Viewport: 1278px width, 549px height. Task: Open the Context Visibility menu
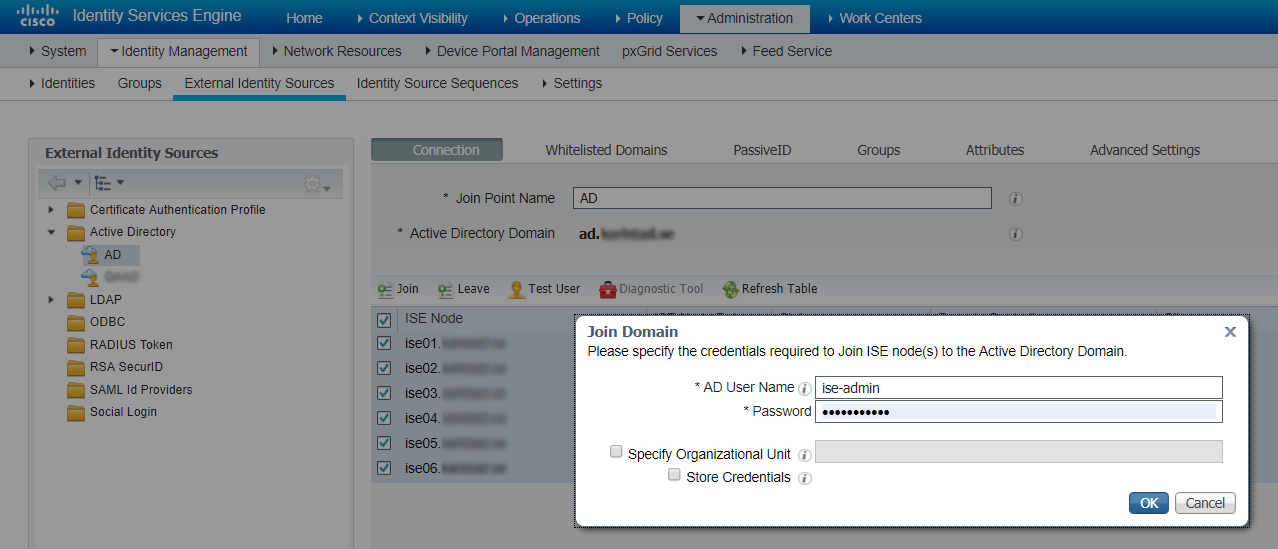(x=411, y=18)
